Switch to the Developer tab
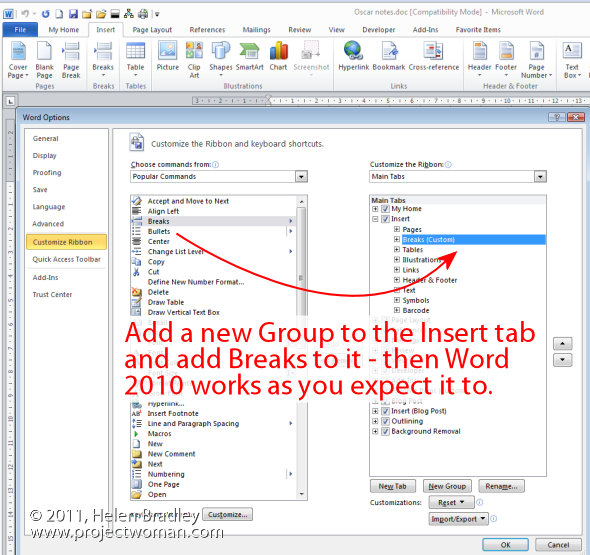 pos(379,30)
